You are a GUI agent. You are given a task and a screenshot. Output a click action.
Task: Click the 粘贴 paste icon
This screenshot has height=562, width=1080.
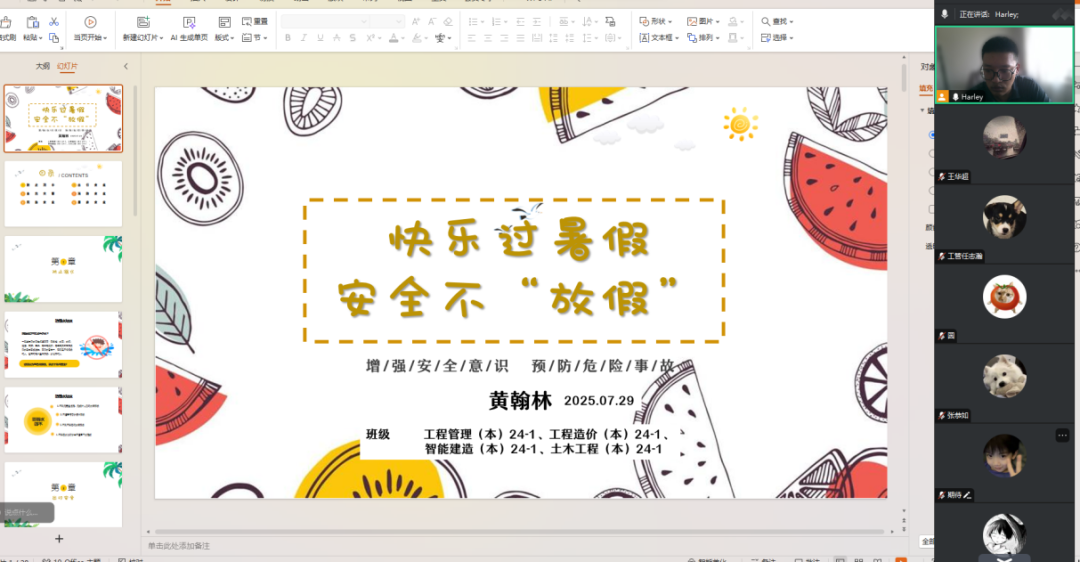(x=32, y=21)
